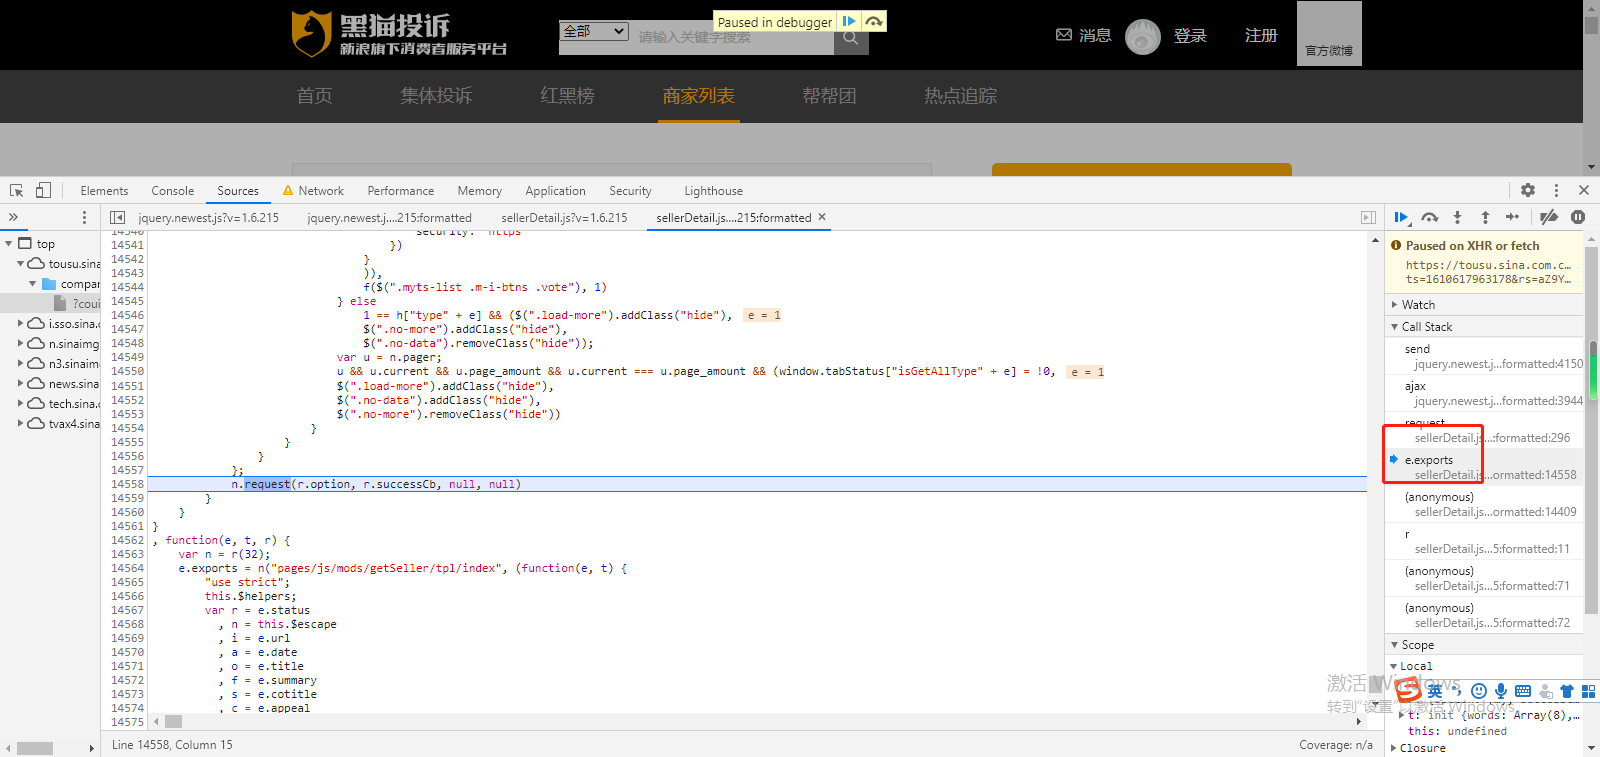Resume script execution in debugger sidebar
This screenshot has width=1600, height=757.
coord(1401,217)
